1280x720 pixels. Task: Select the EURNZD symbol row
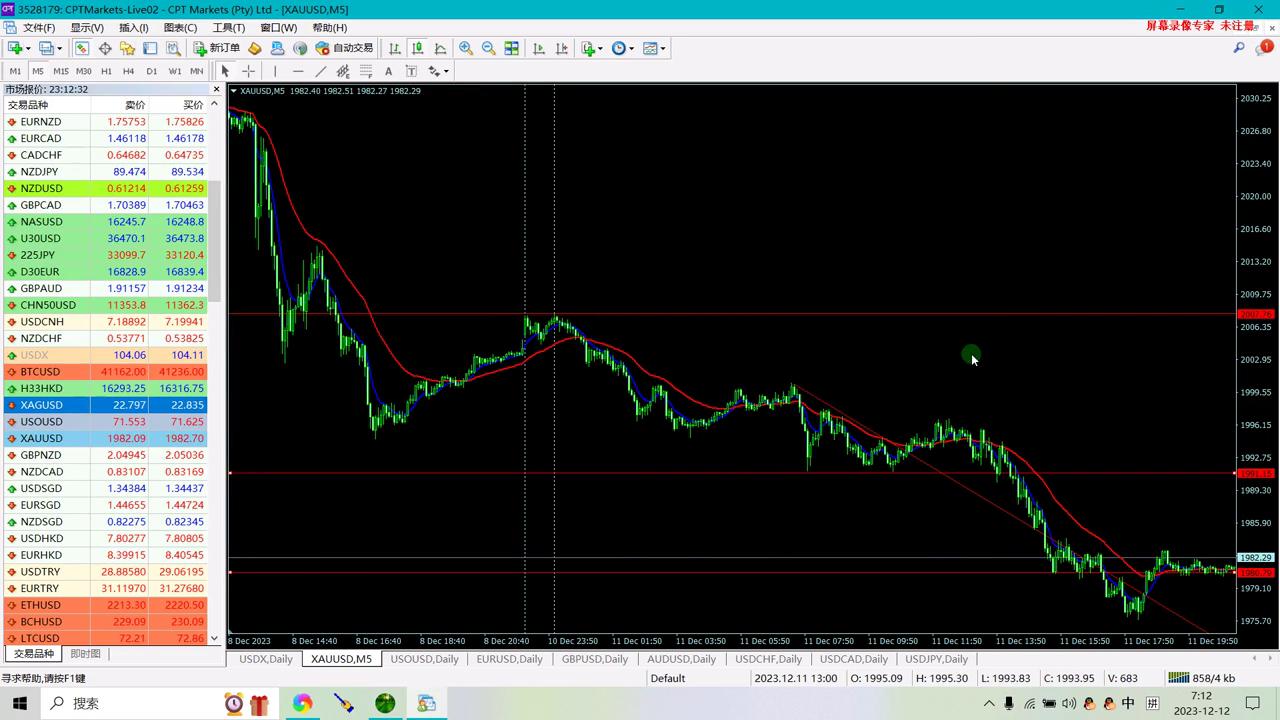105,122
